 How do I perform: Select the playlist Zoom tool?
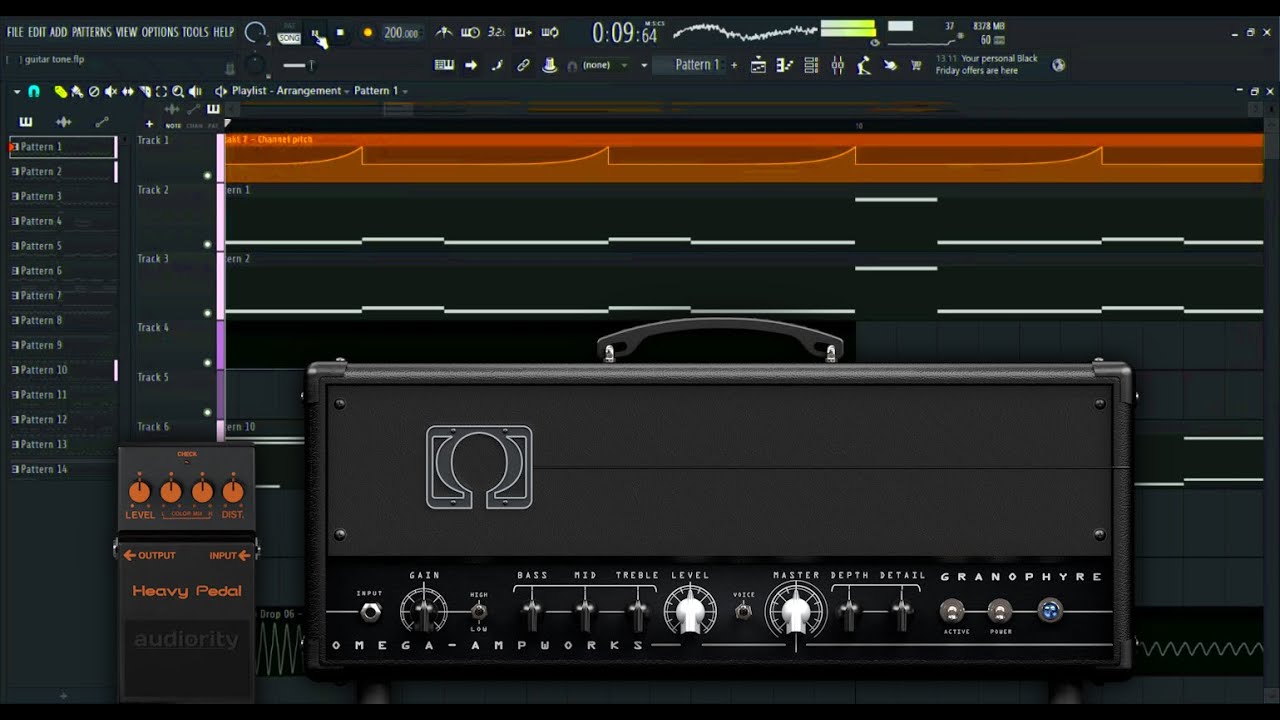(178, 92)
